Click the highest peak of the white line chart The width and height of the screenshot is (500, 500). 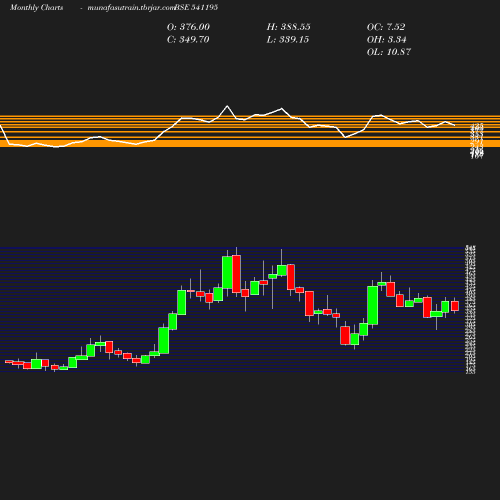click(x=227, y=106)
